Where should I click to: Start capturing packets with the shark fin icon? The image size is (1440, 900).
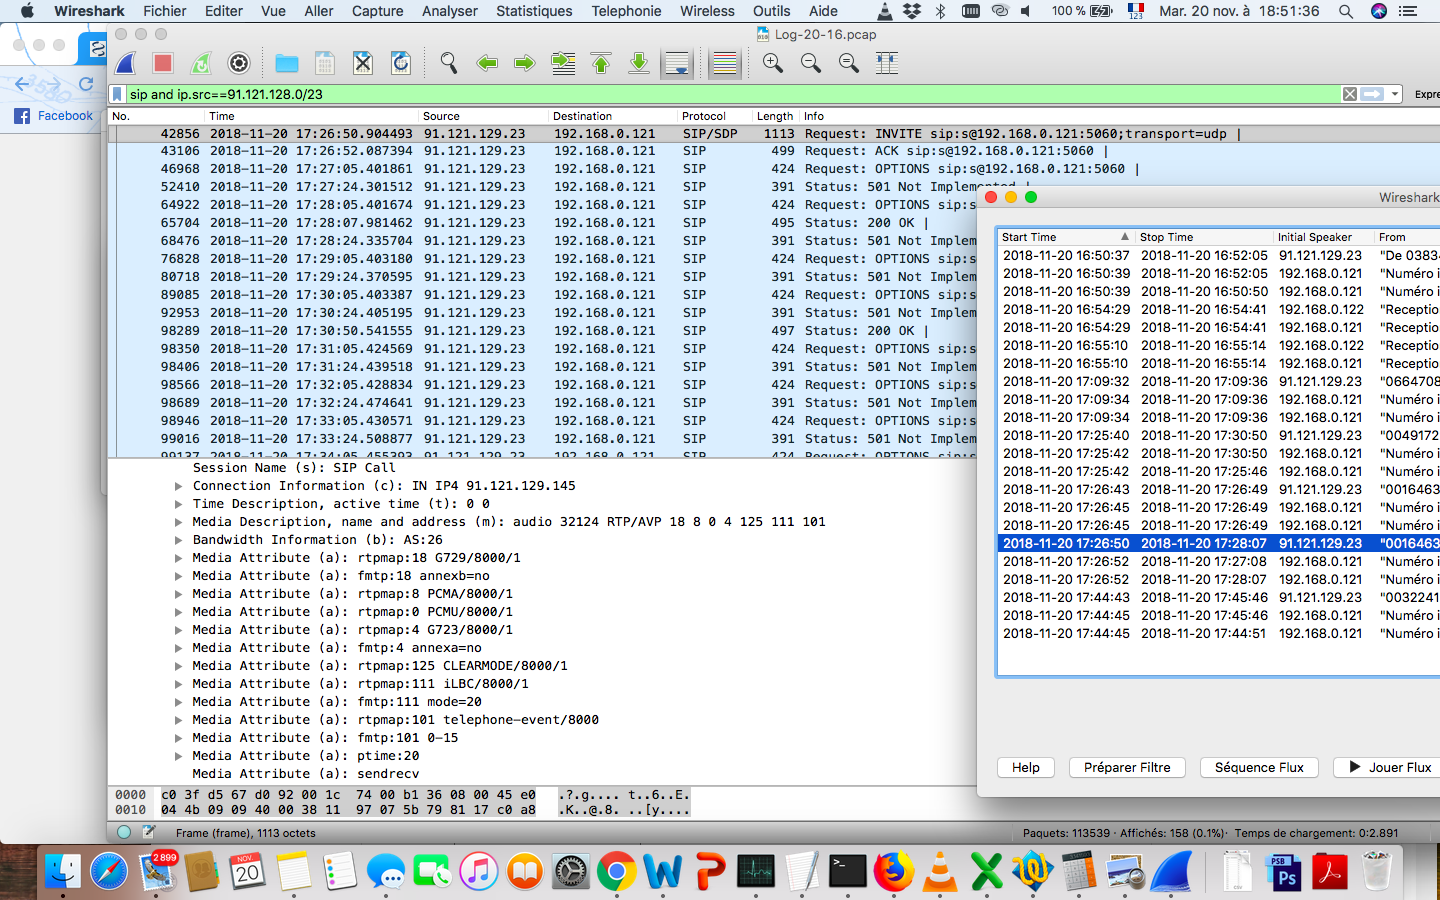(x=126, y=64)
